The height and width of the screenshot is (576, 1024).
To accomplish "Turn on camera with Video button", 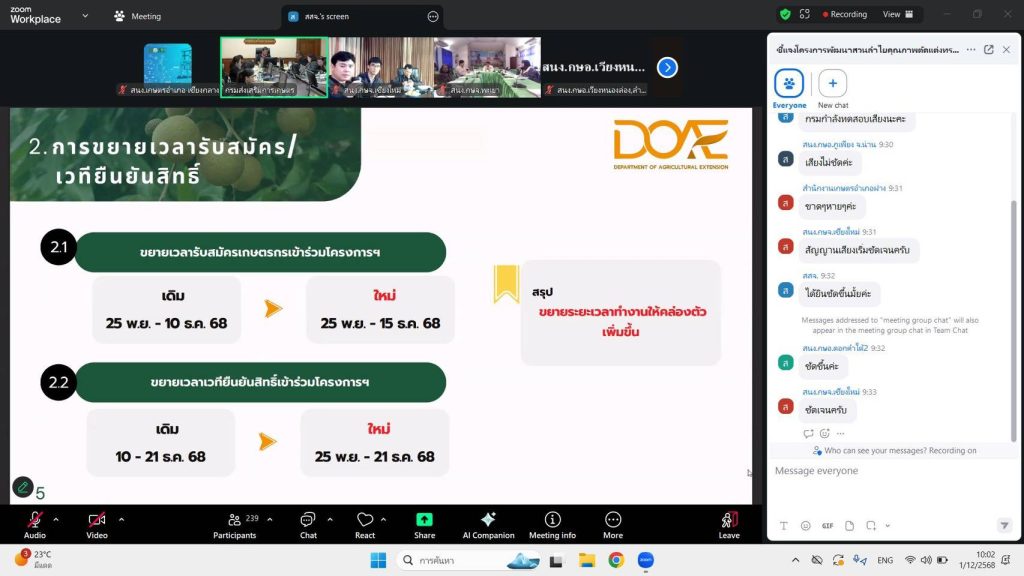I will (97, 521).
